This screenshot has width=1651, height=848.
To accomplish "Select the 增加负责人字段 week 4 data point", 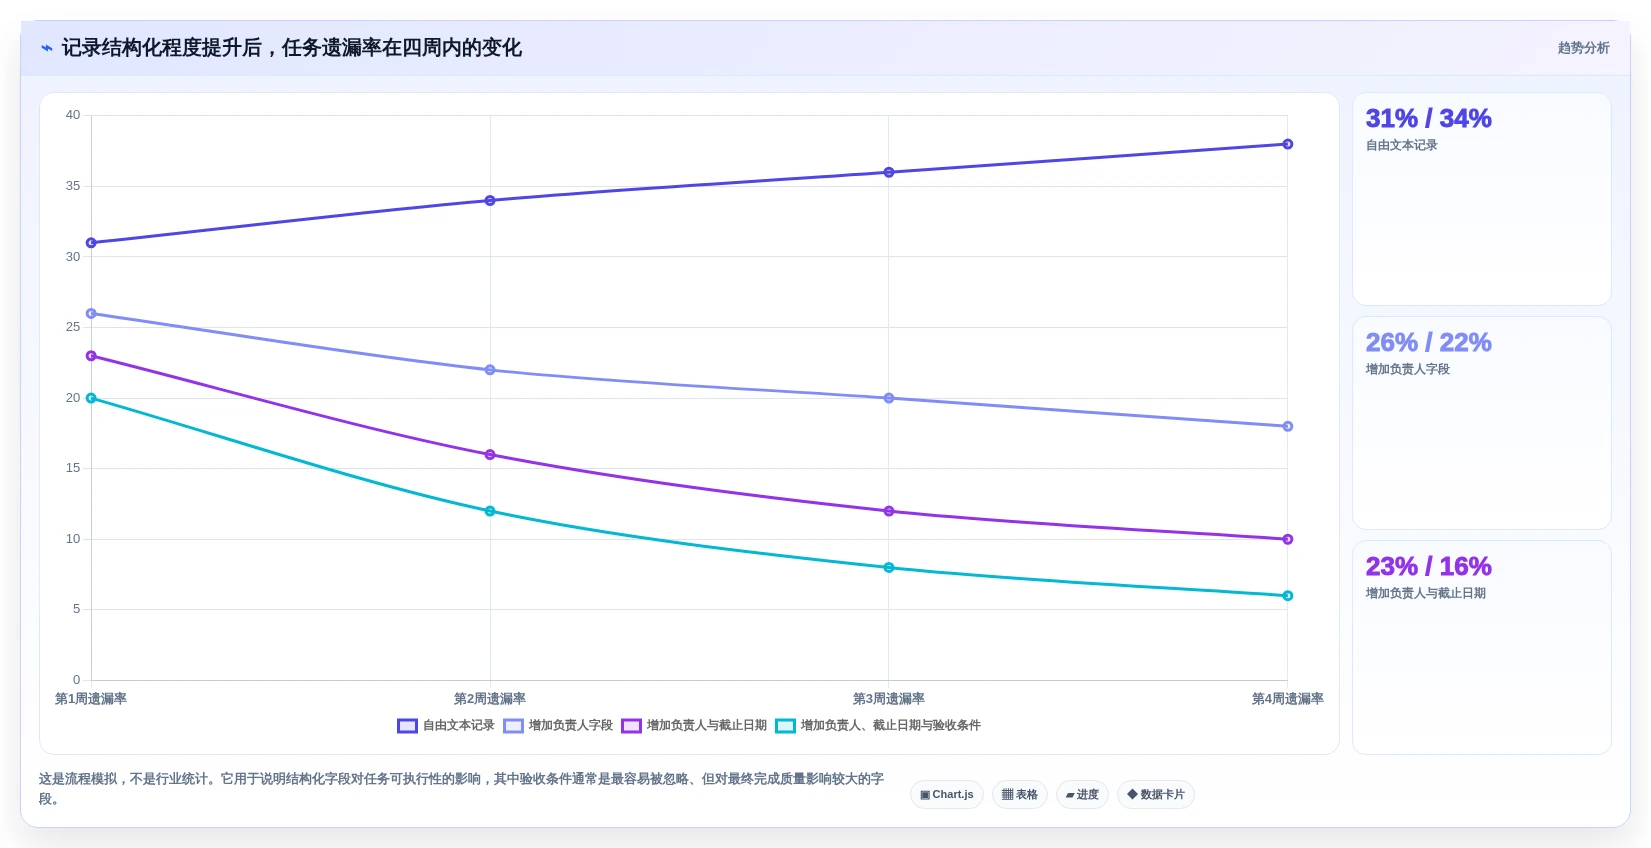I will pyautogui.click(x=1288, y=427).
